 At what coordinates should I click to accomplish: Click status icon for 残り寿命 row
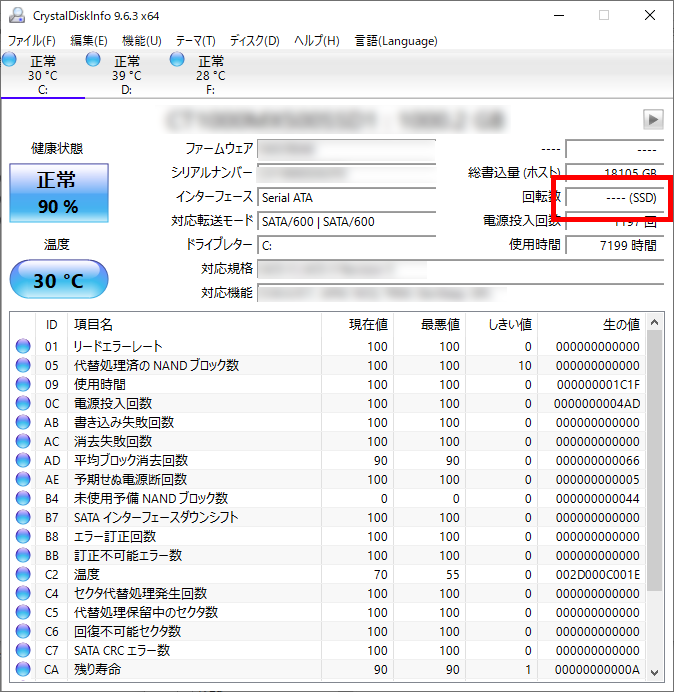pos(23,669)
